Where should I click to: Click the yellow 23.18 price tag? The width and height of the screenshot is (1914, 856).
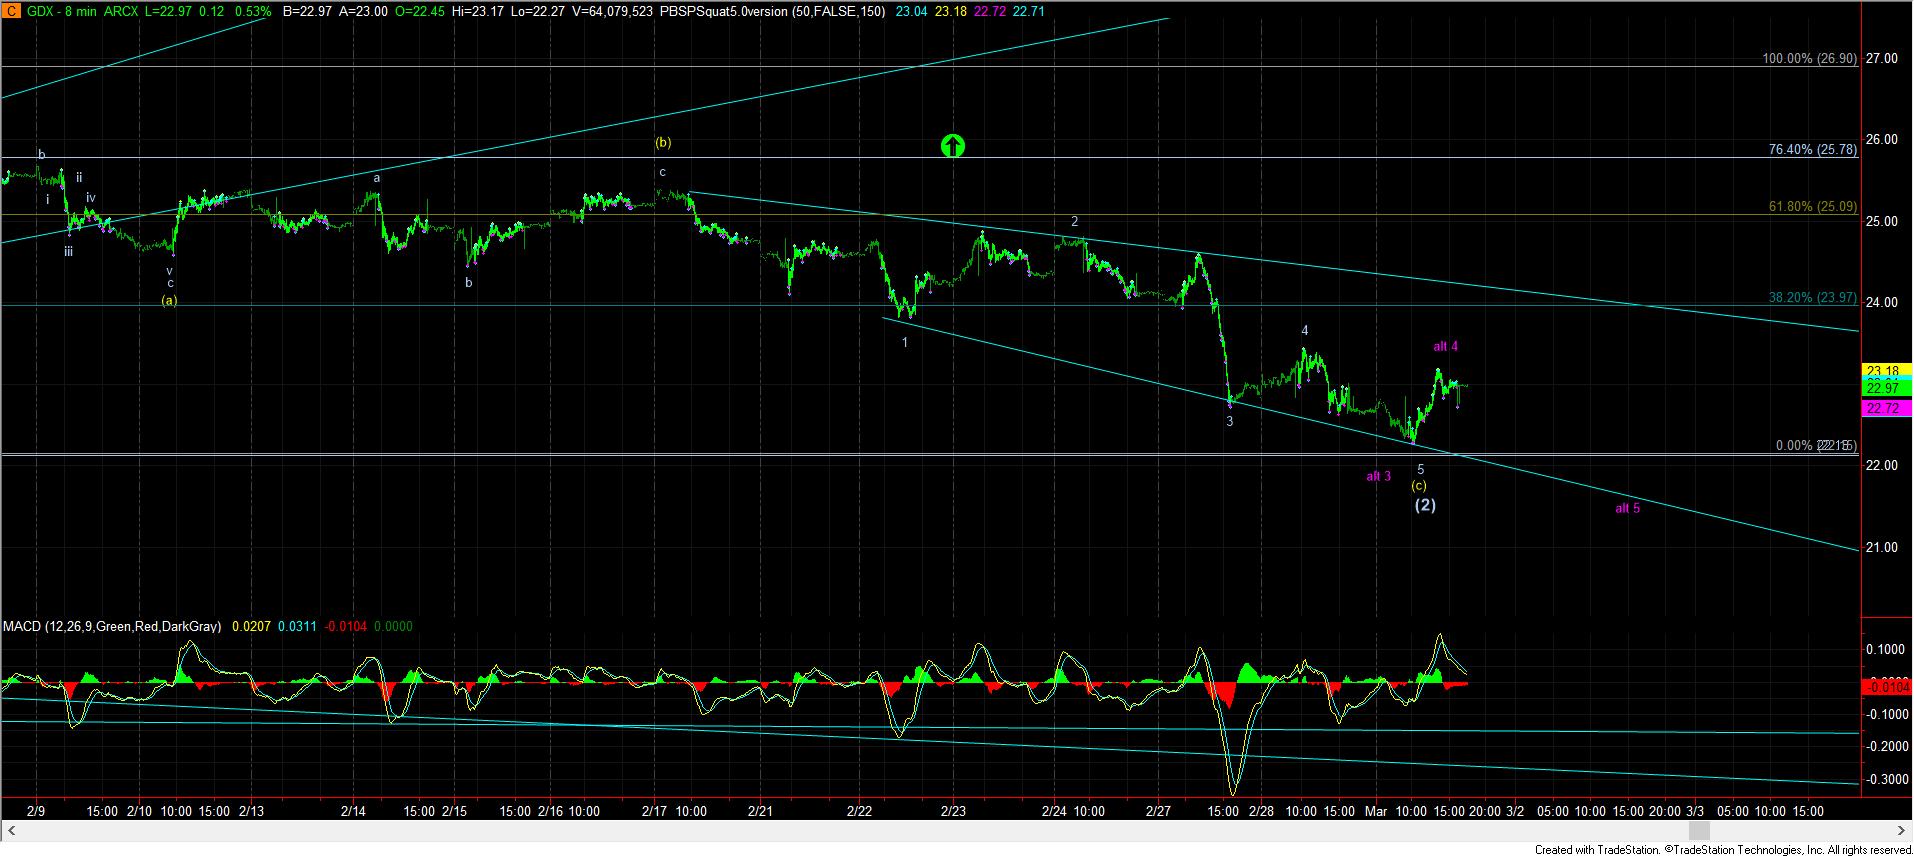tap(1883, 372)
